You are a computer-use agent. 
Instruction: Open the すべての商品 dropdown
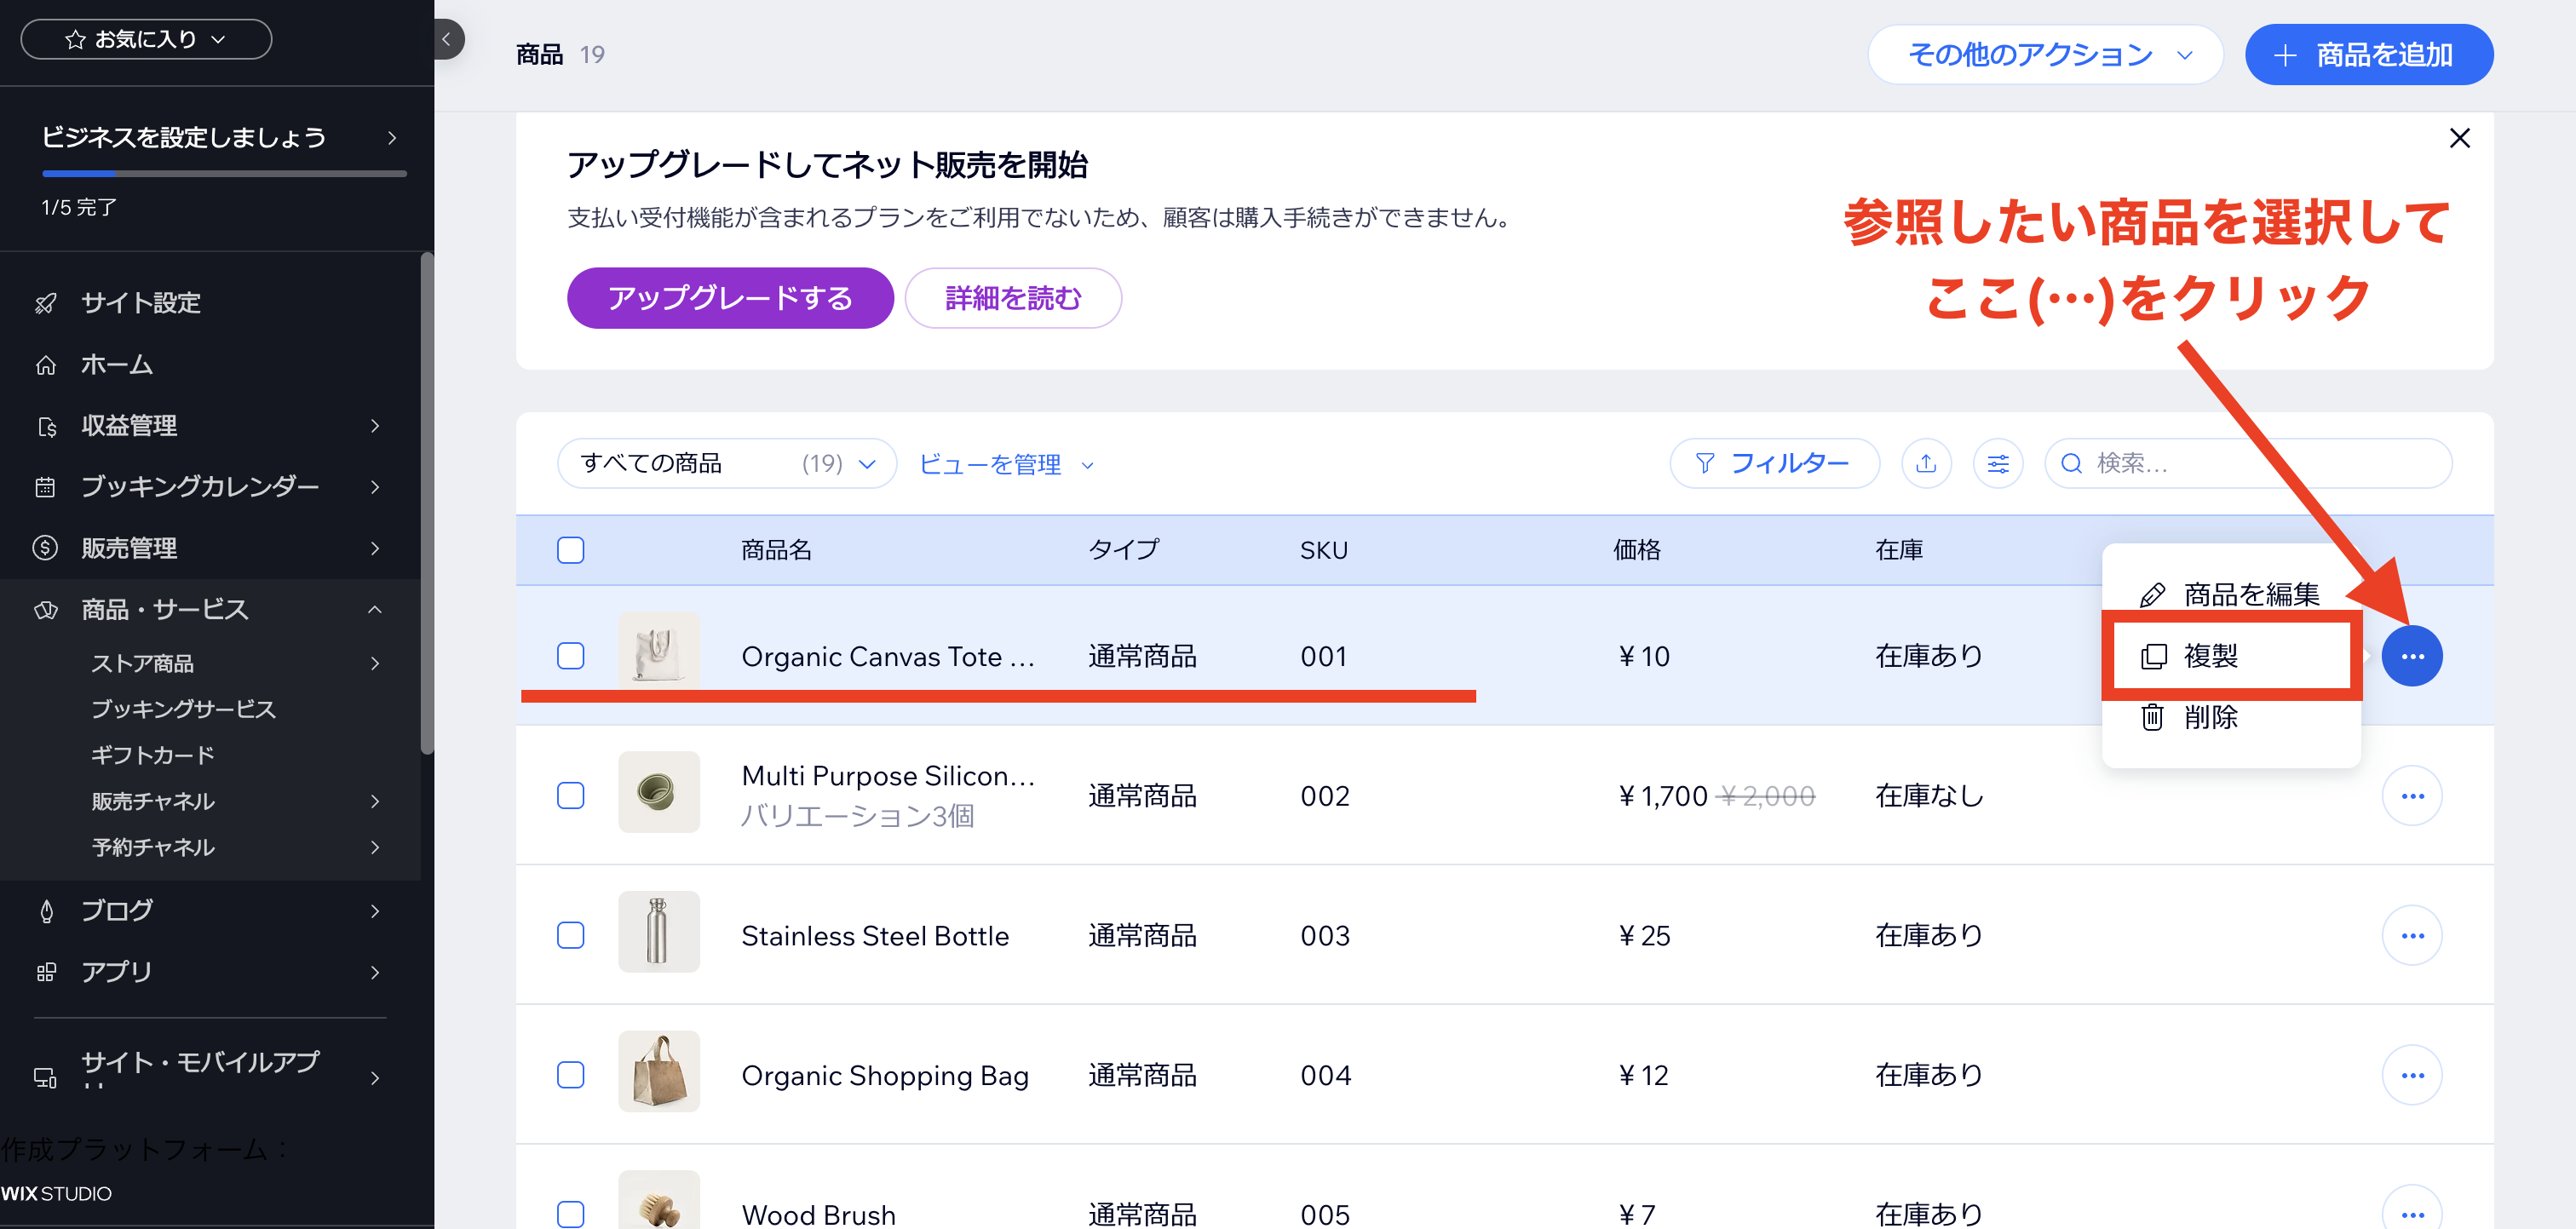(x=726, y=463)
